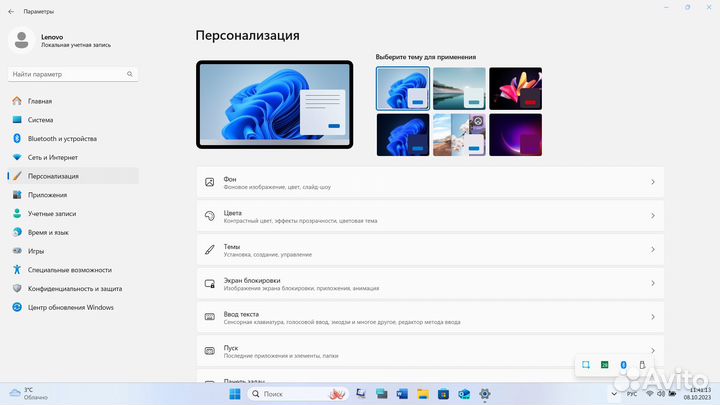Select Главная in the sidebar
This screenshot has width=720, height=405.
coord(40,101)
